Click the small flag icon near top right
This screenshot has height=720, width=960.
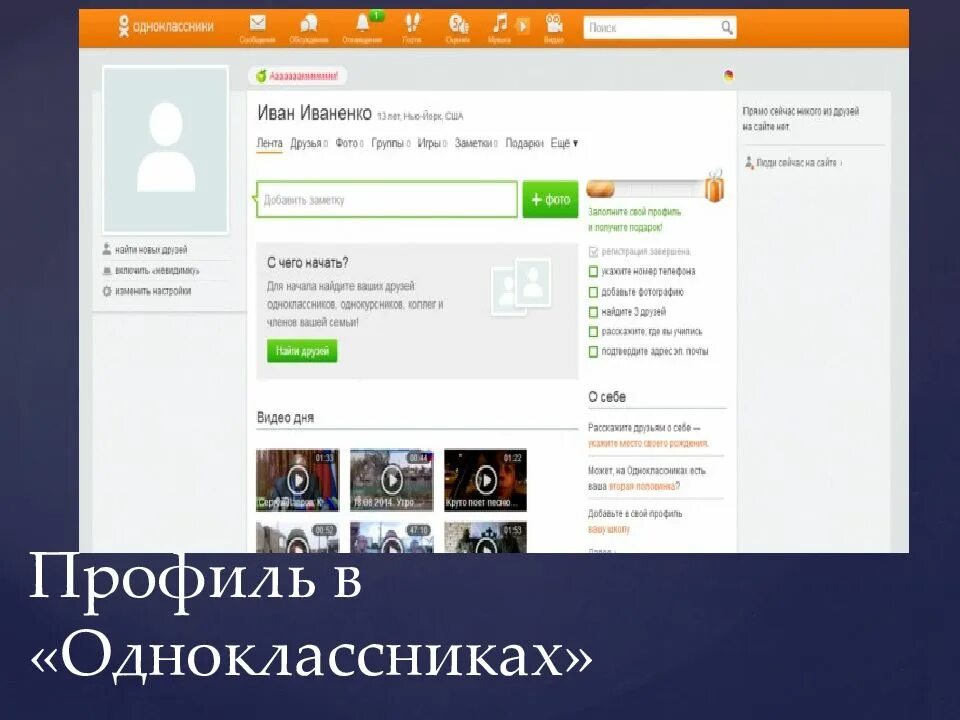pos(729,76)
